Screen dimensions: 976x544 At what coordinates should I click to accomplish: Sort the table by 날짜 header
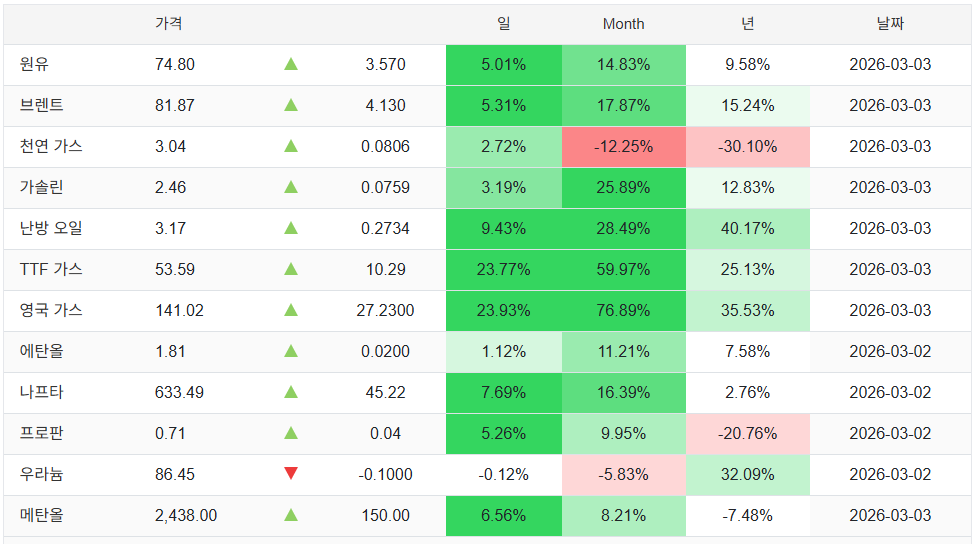(889, 24)
